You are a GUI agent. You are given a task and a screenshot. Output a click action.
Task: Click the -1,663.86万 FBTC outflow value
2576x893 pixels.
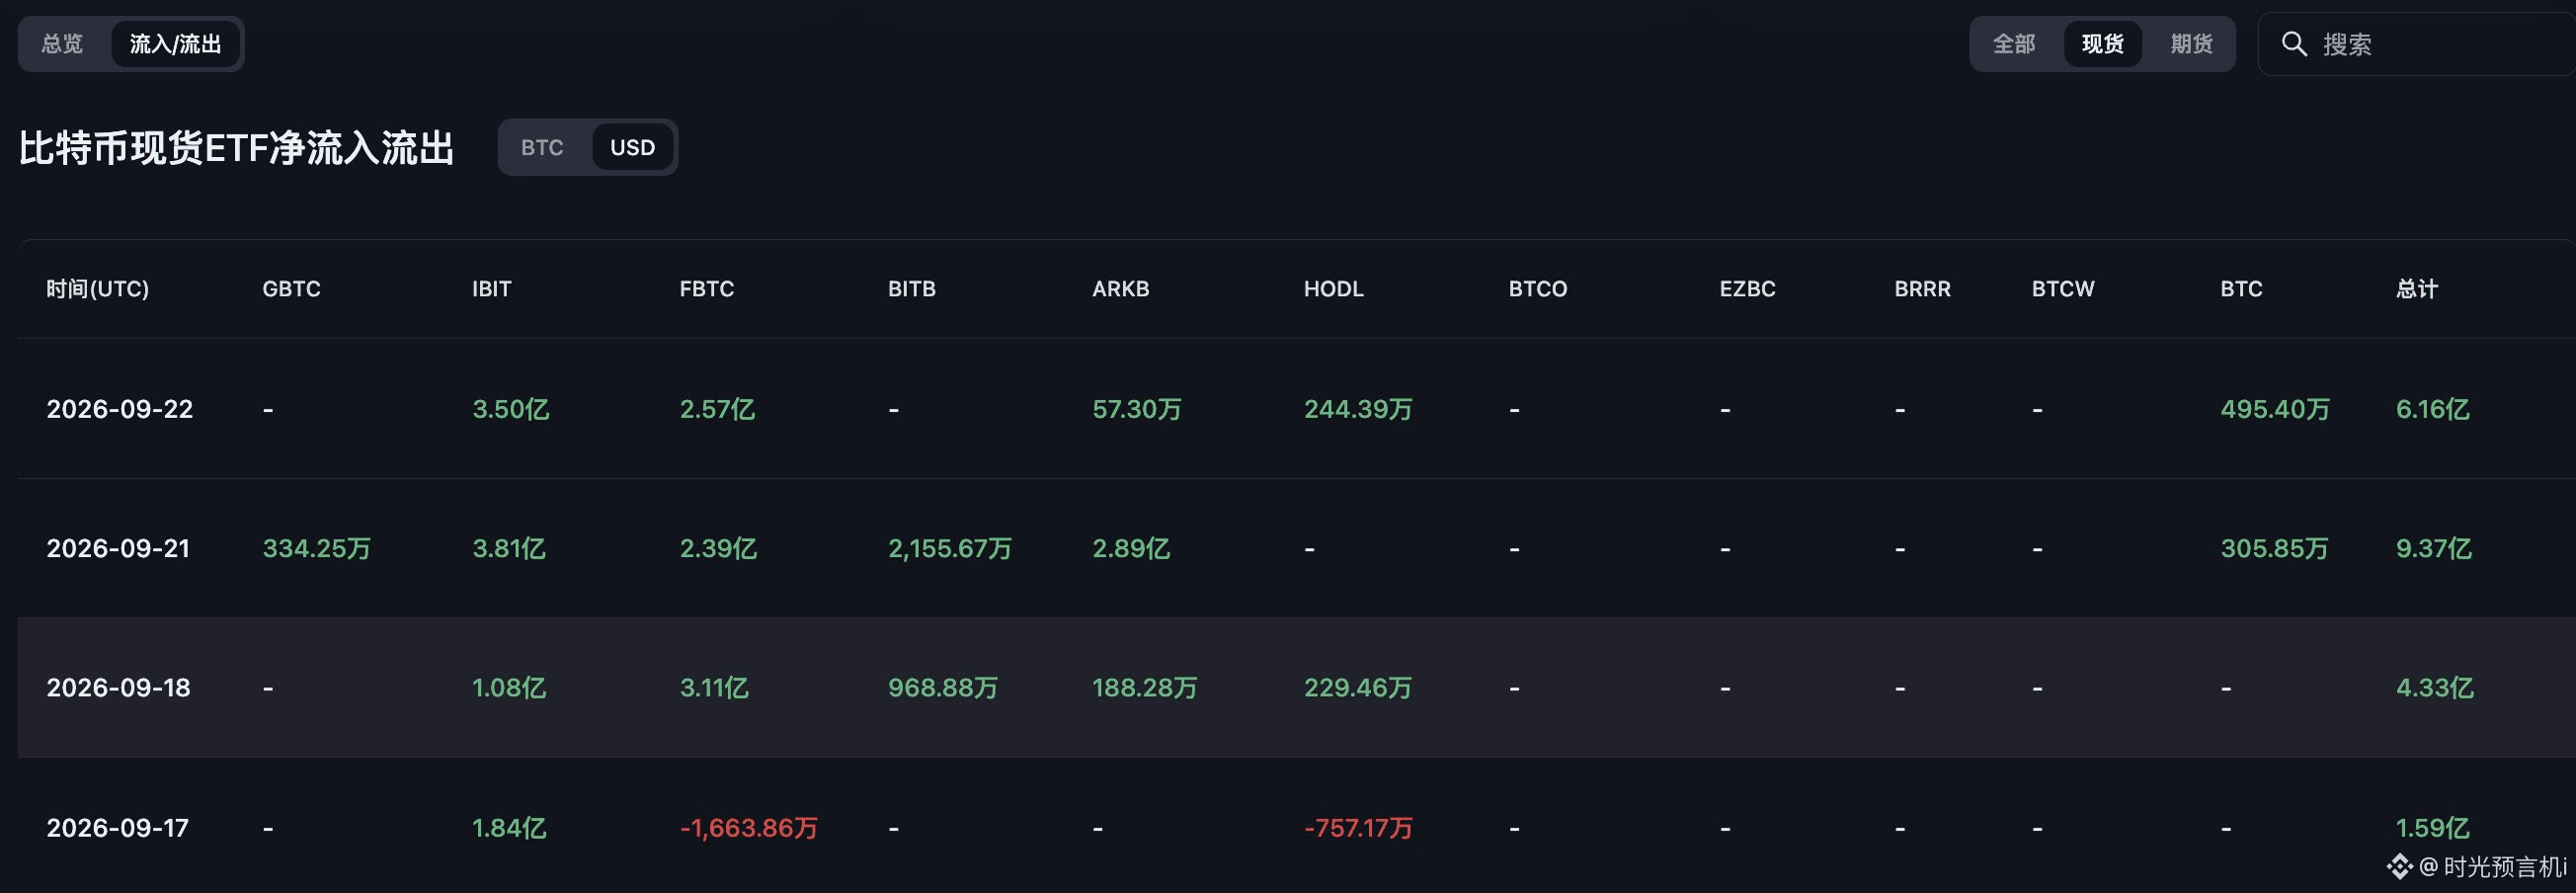[x=748, y=828]
